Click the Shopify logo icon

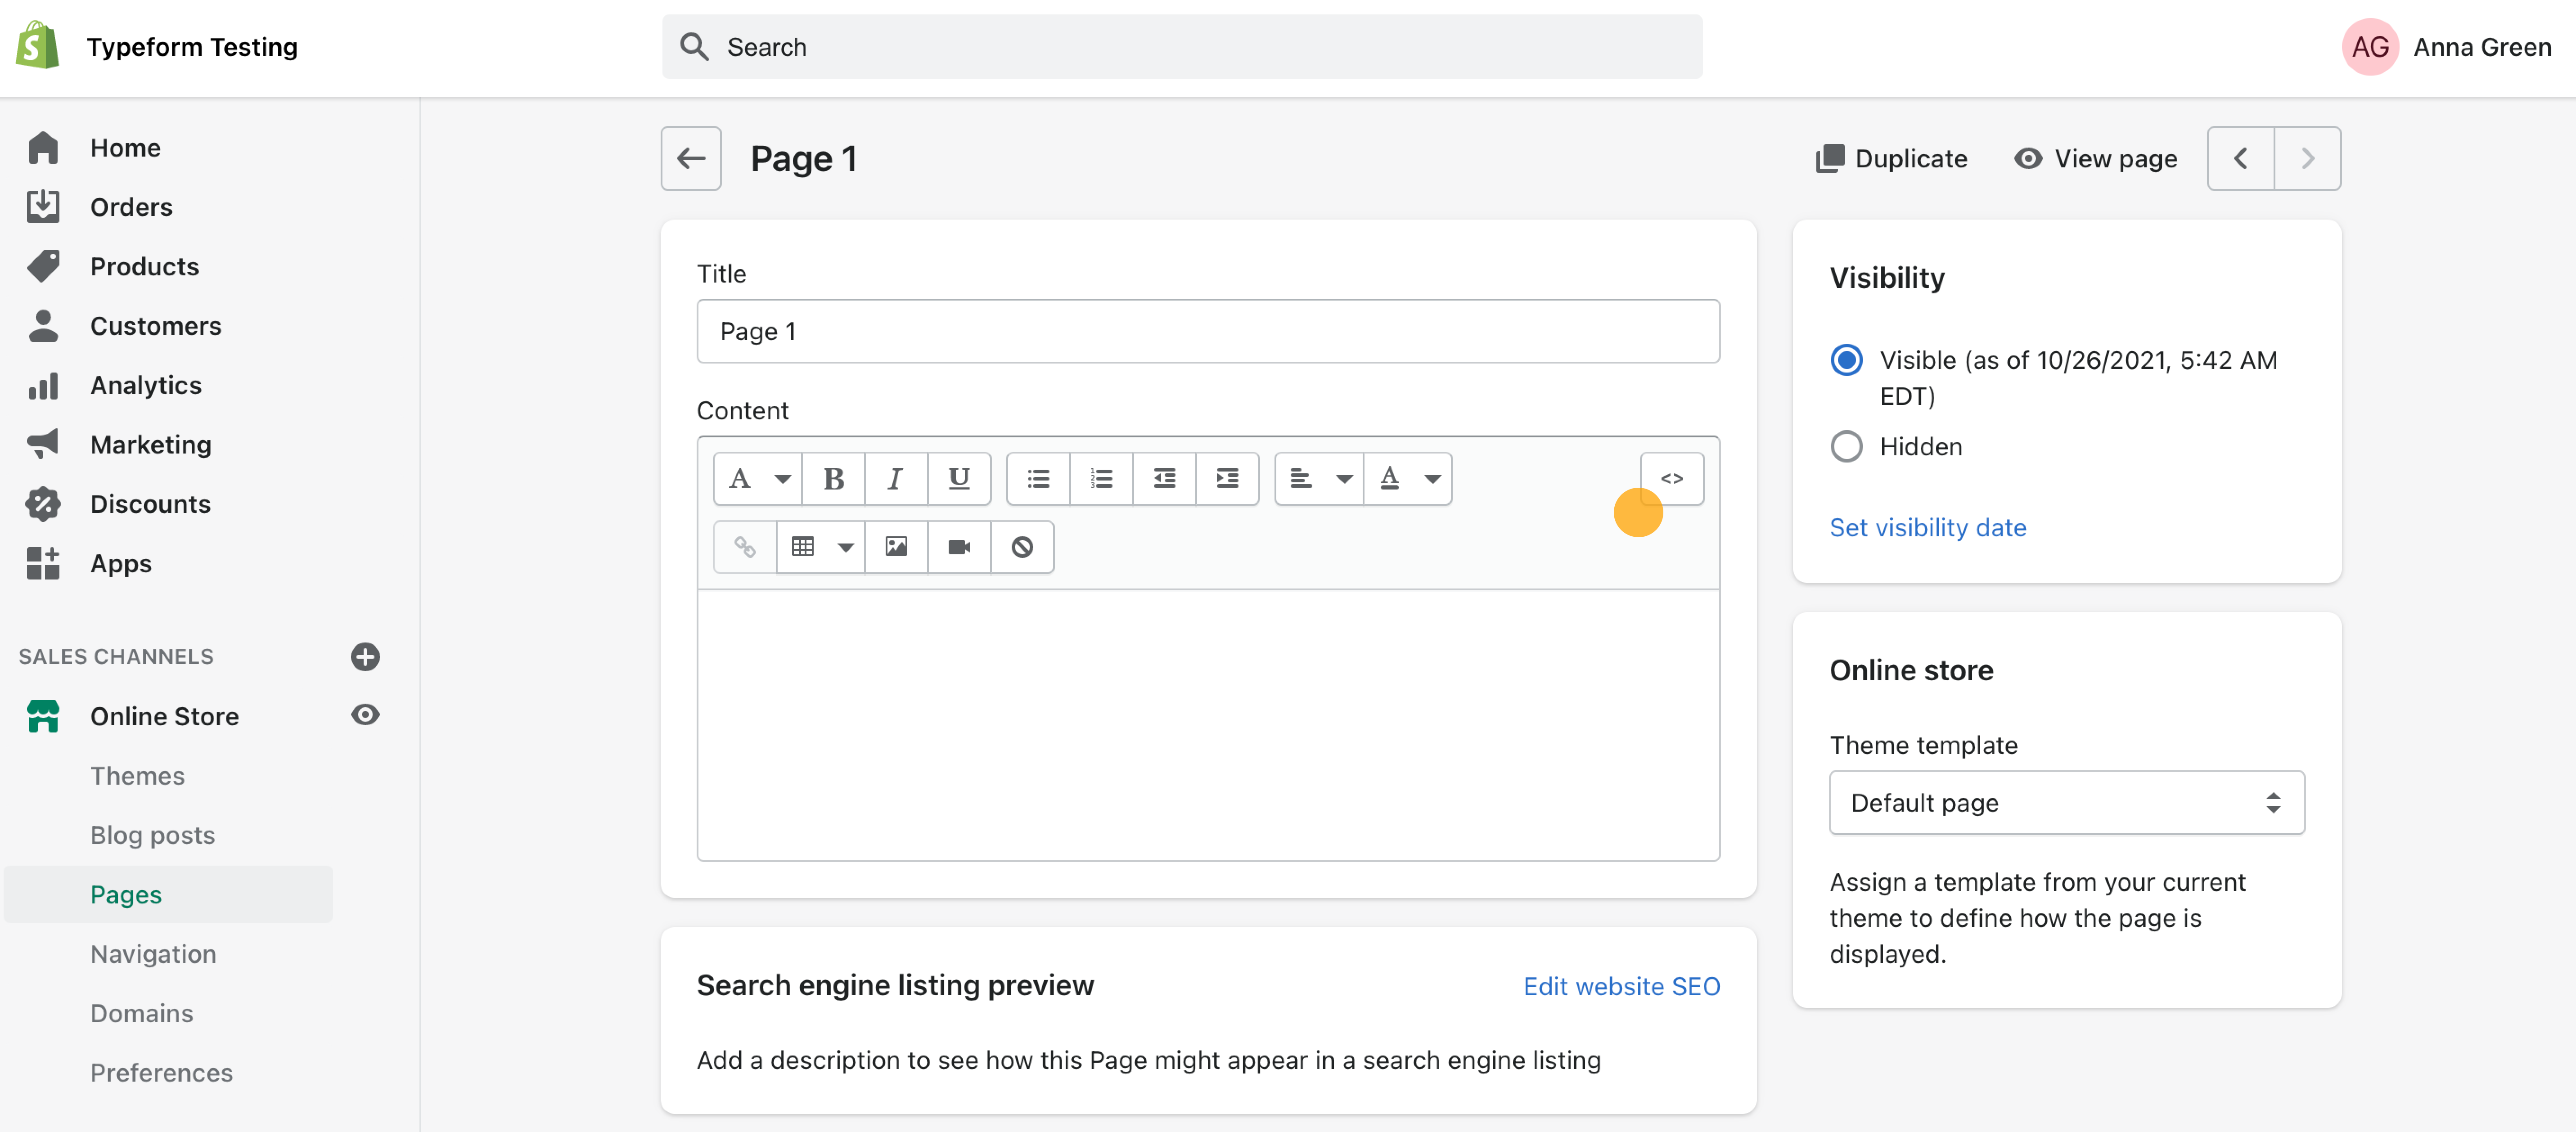[x=38, y=46]
